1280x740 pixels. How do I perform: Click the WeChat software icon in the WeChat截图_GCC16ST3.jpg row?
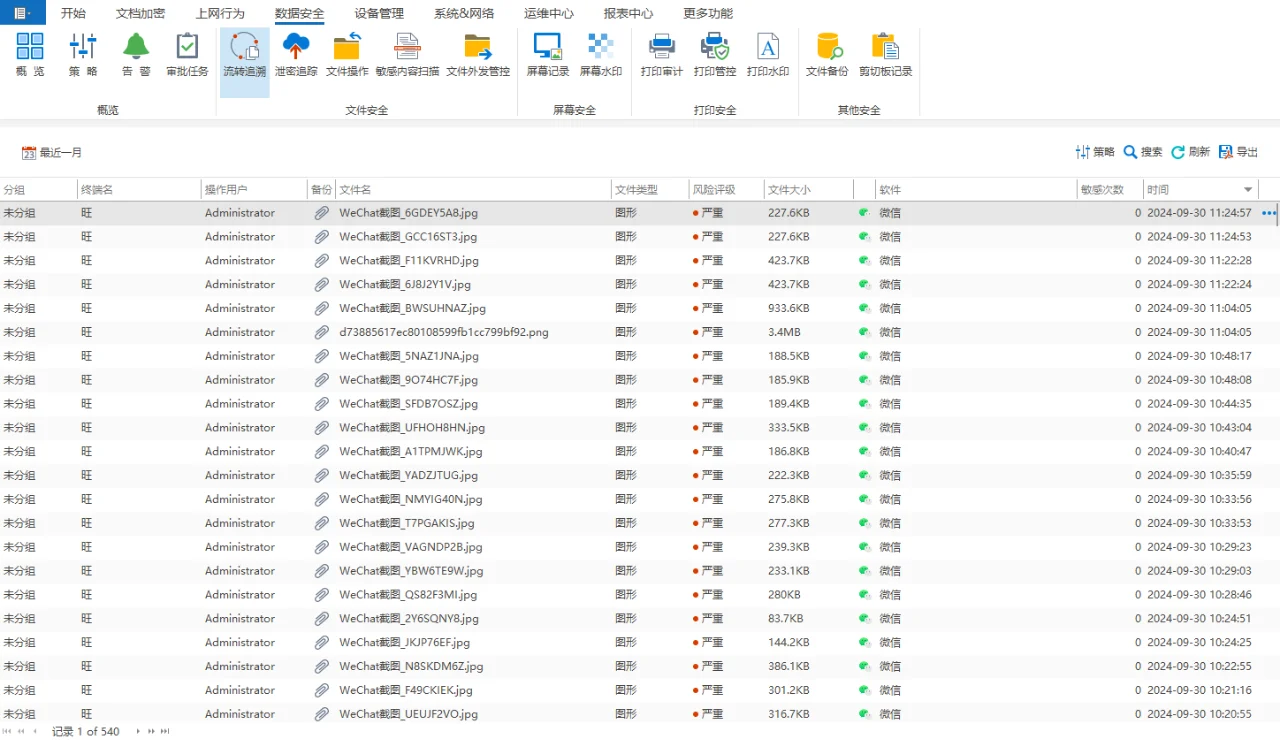click(864, 237)
